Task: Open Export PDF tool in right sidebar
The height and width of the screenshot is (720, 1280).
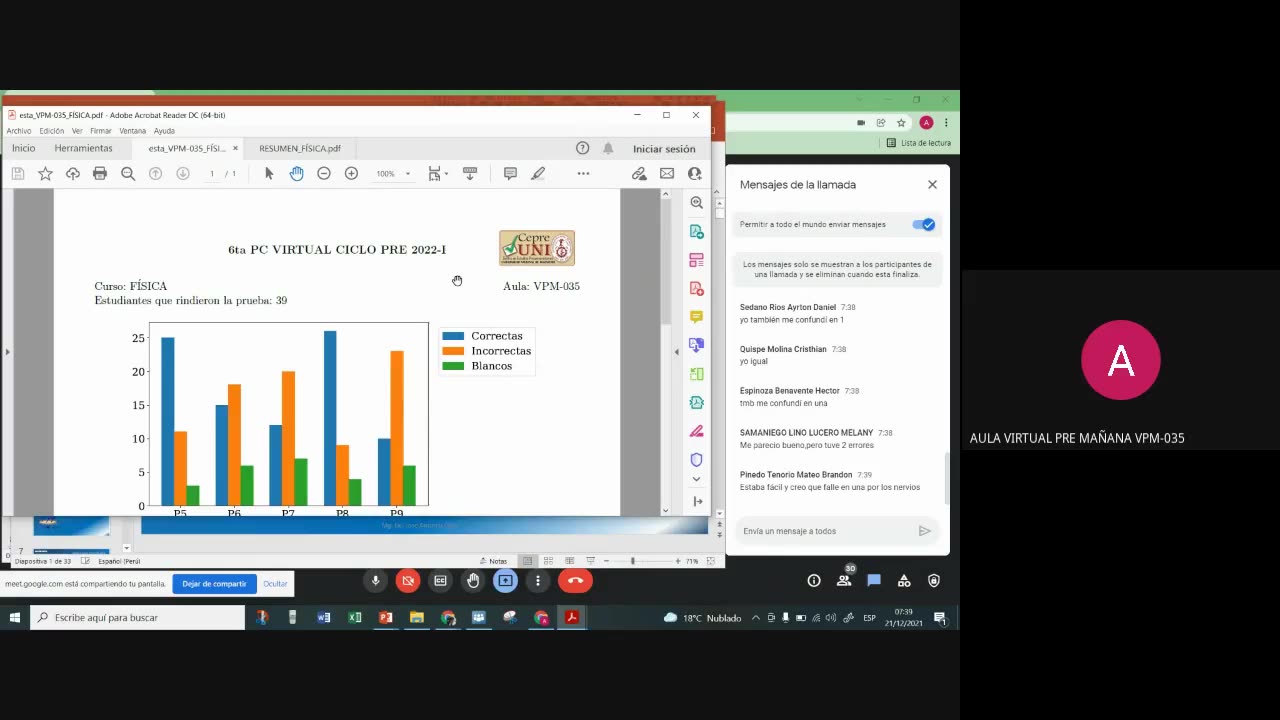Action: coord(697,231)
